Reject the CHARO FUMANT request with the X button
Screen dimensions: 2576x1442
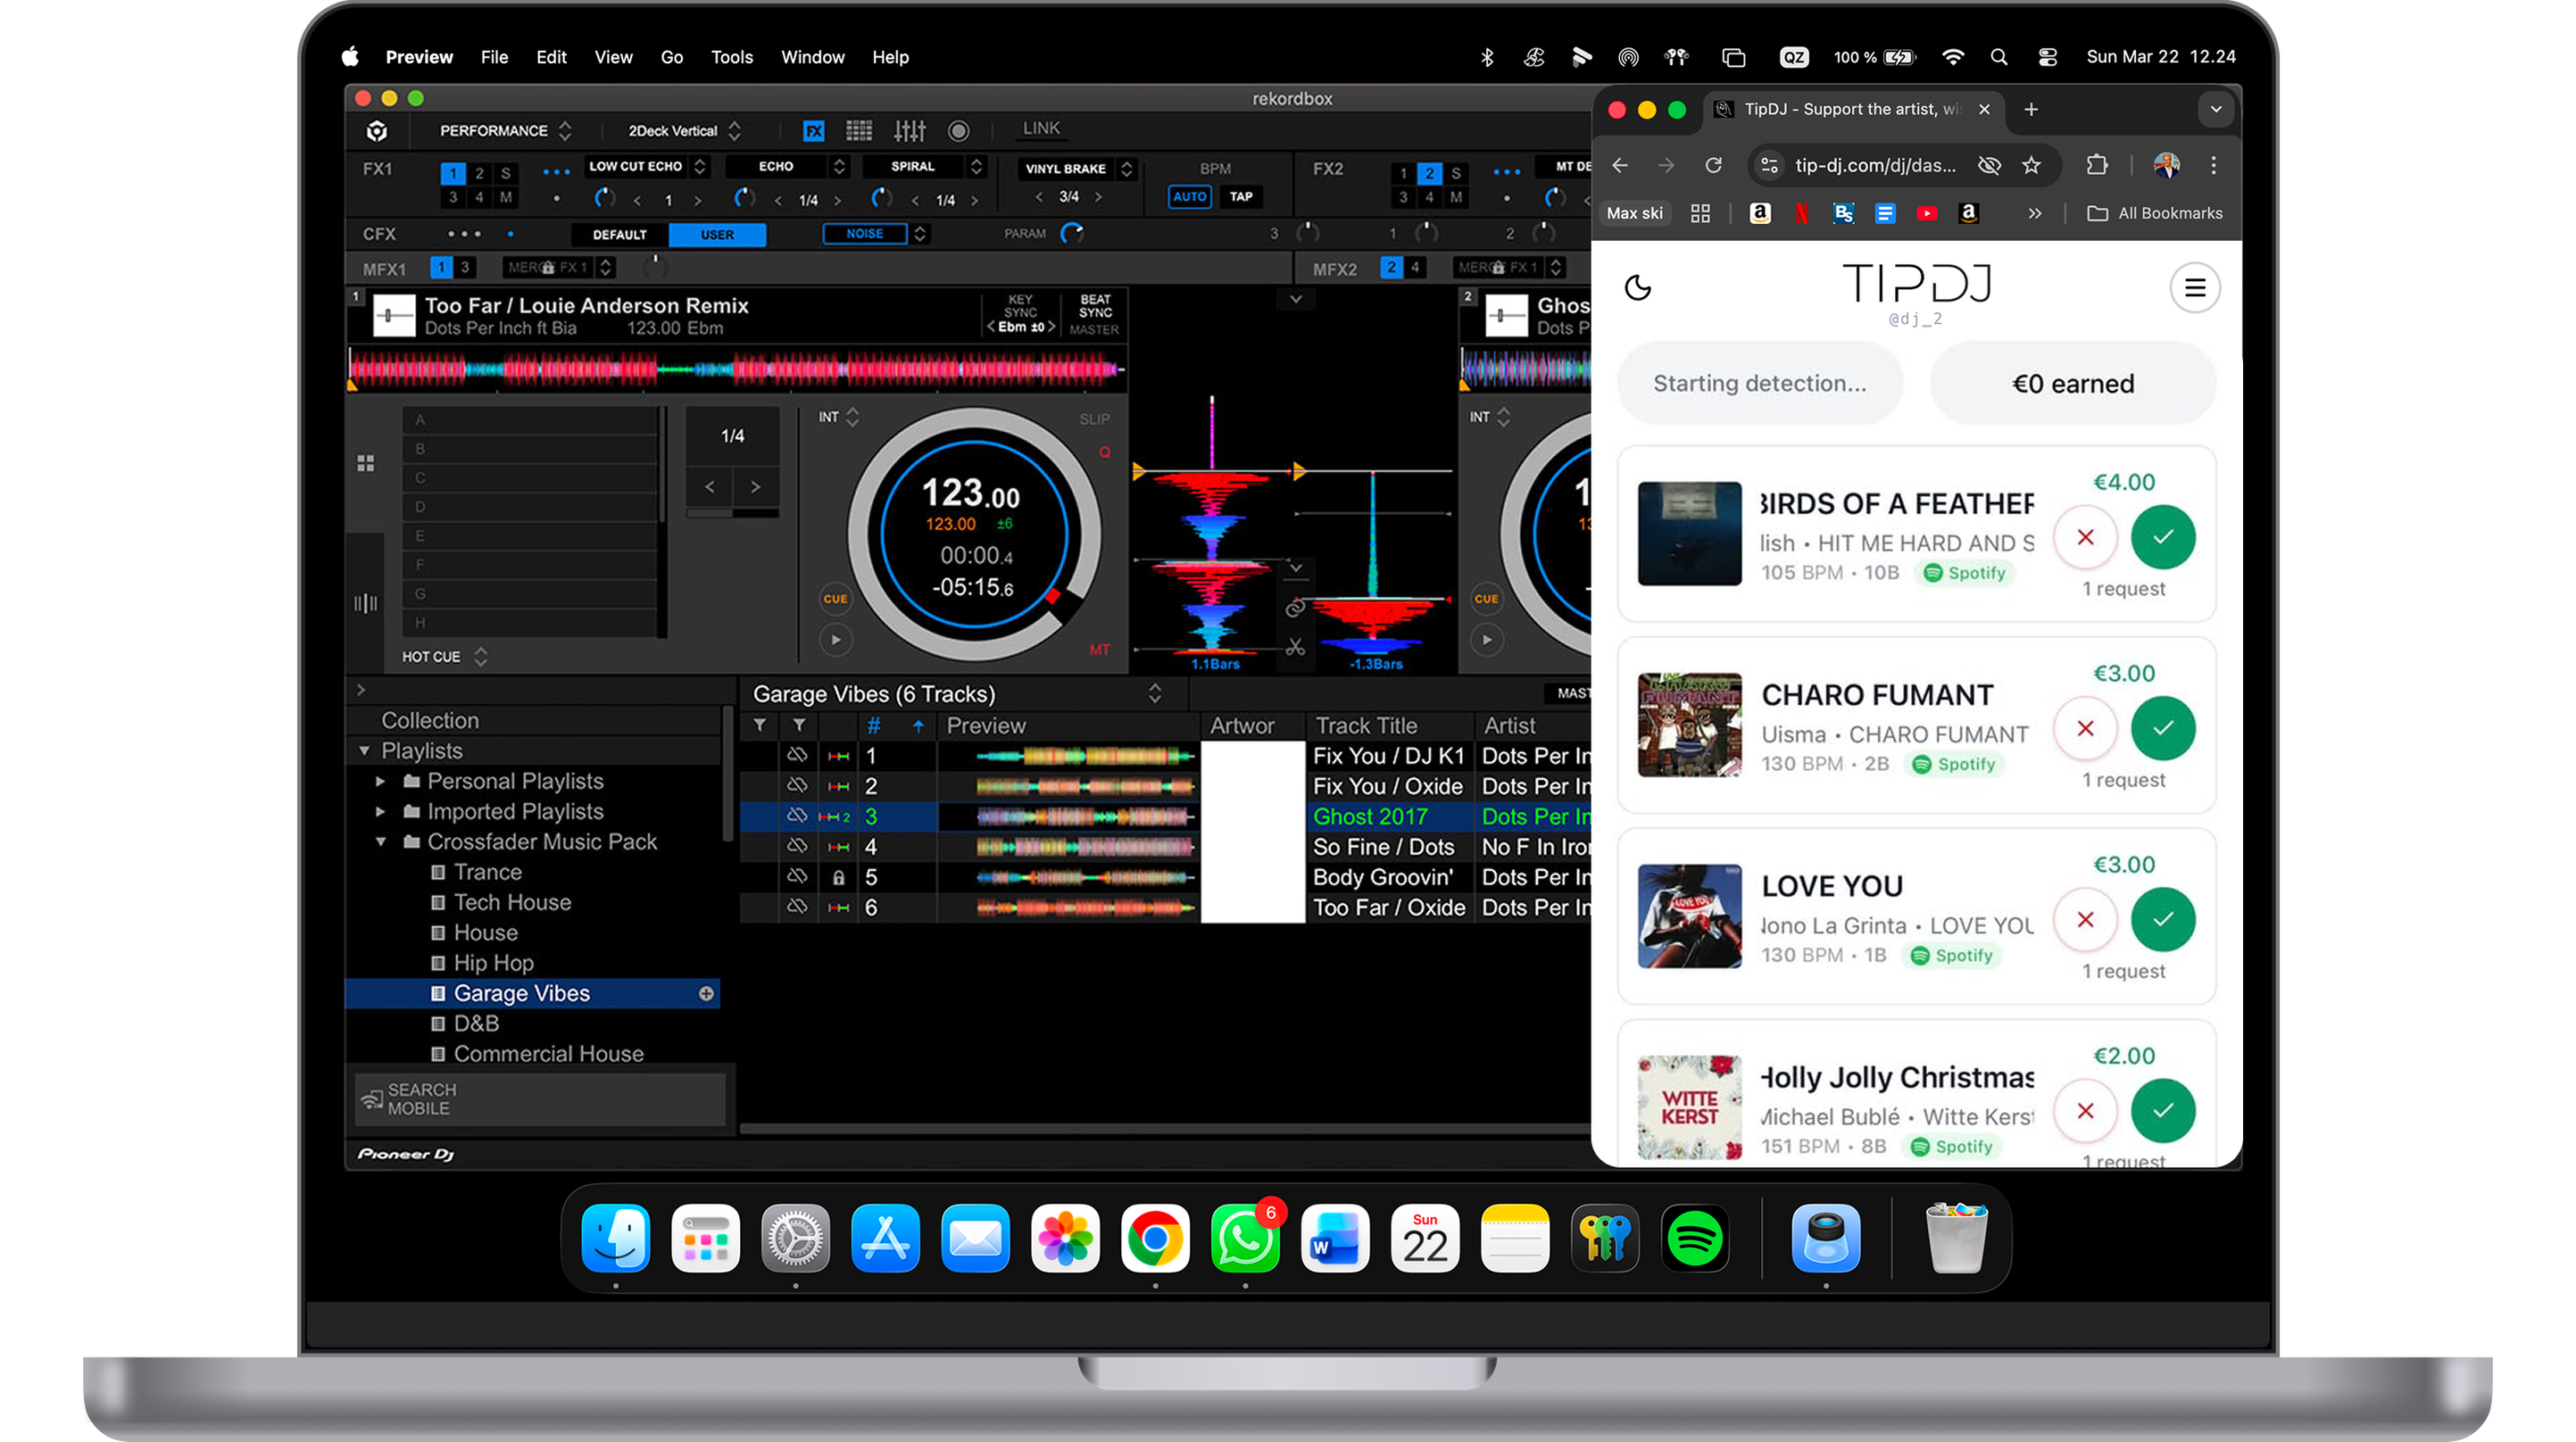[x=2085, y=728]
